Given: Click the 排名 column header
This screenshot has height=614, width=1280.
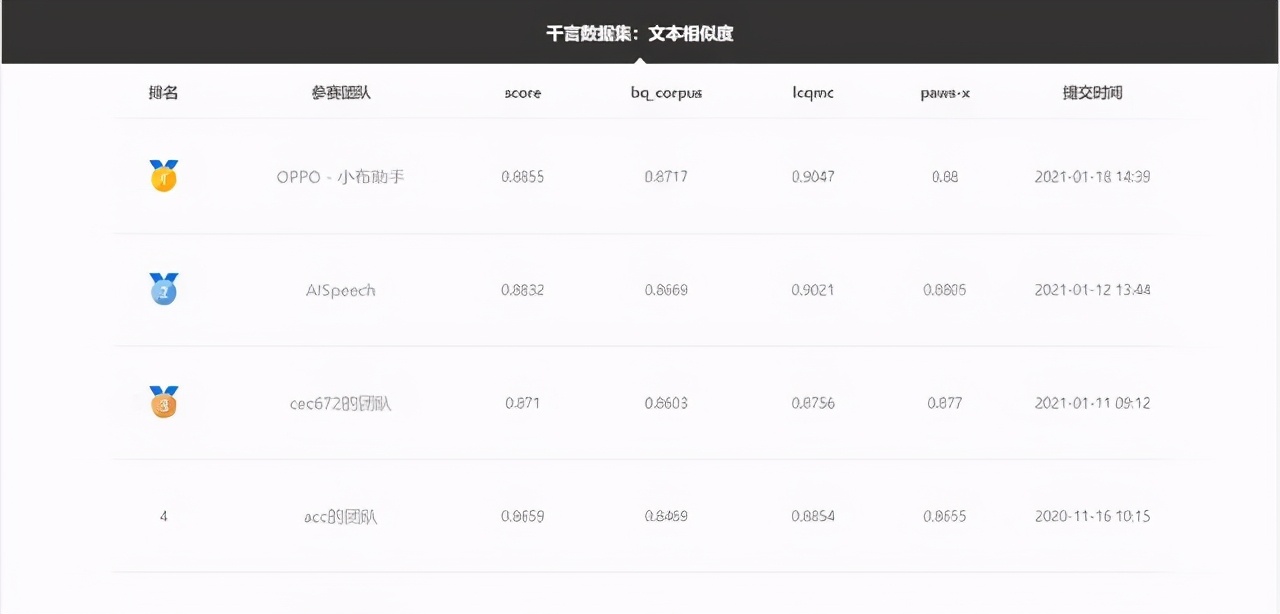Looking at the screenshot, I should 163,92.
